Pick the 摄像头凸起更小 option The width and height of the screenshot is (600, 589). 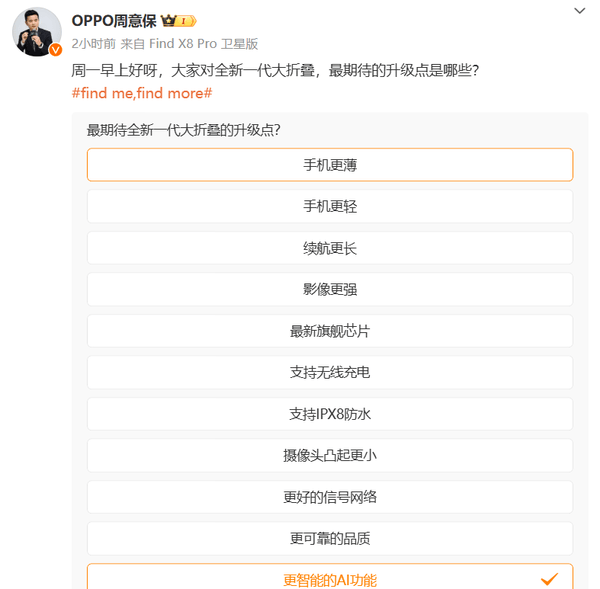tap(330, 455)
